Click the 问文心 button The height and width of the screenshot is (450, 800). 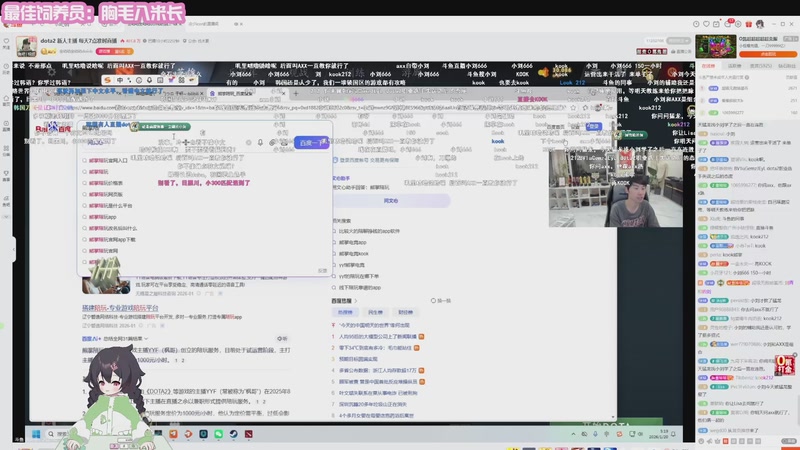tap(391, 201)
